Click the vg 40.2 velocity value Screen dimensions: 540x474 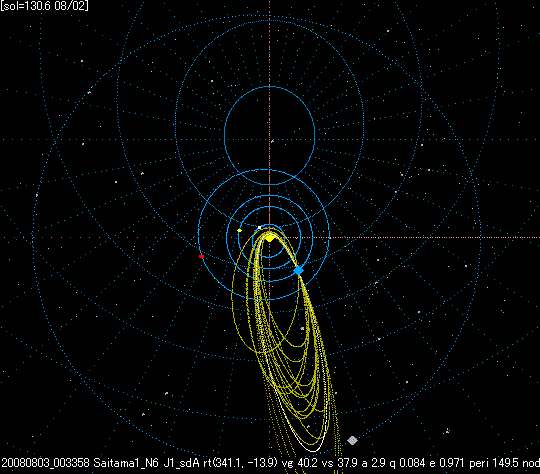tap(299, 463)
